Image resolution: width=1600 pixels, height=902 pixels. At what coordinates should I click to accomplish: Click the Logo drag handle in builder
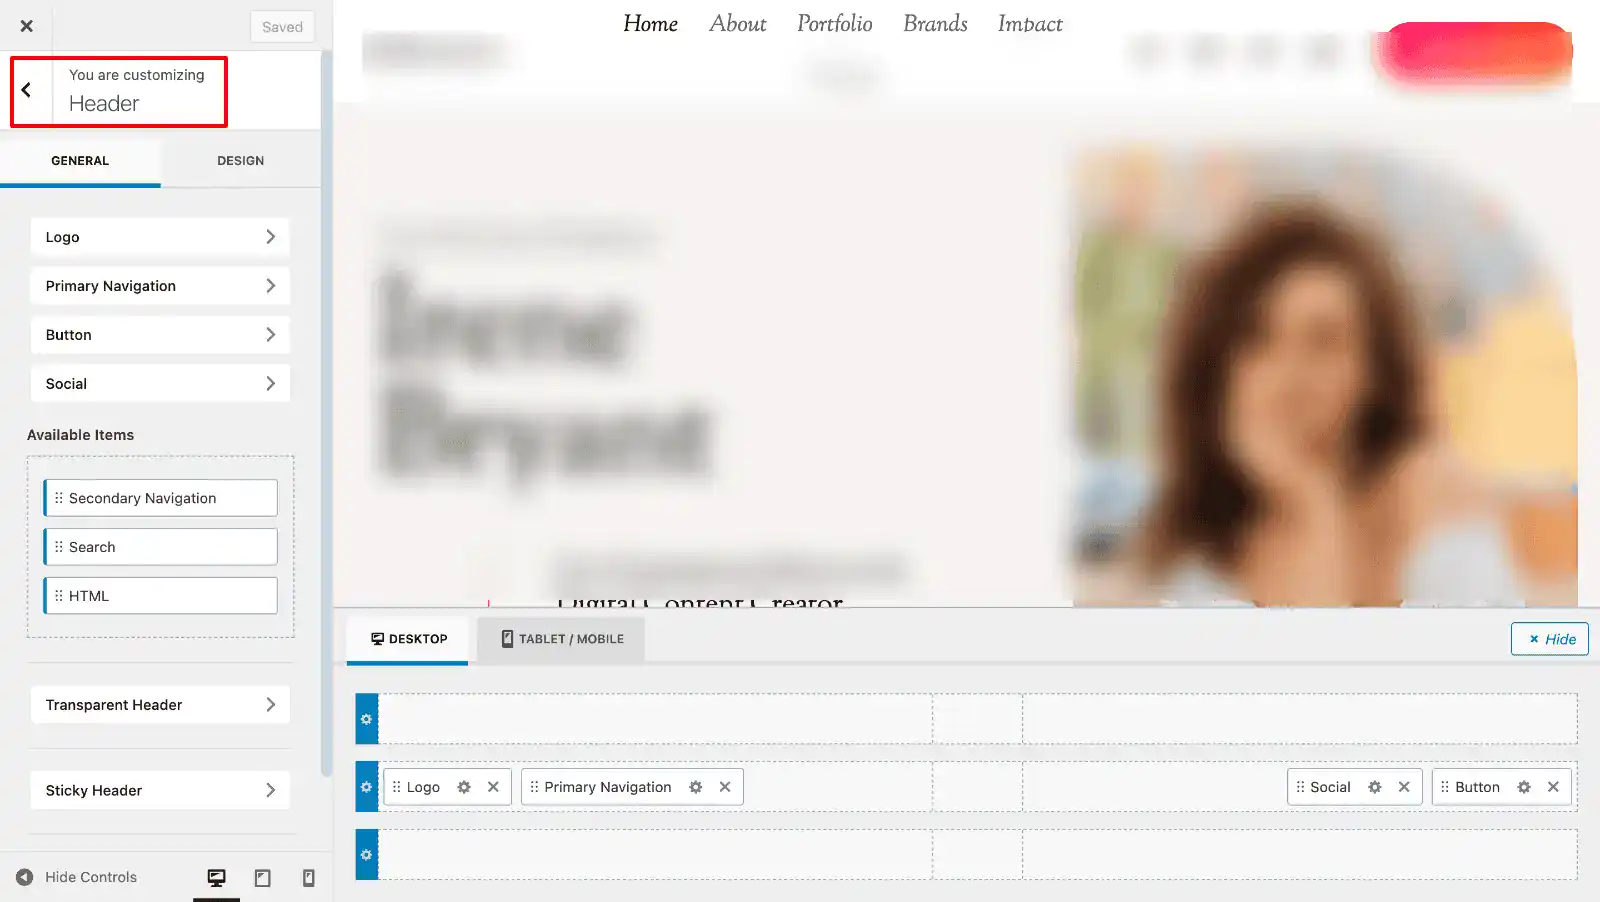coord(397,787)
